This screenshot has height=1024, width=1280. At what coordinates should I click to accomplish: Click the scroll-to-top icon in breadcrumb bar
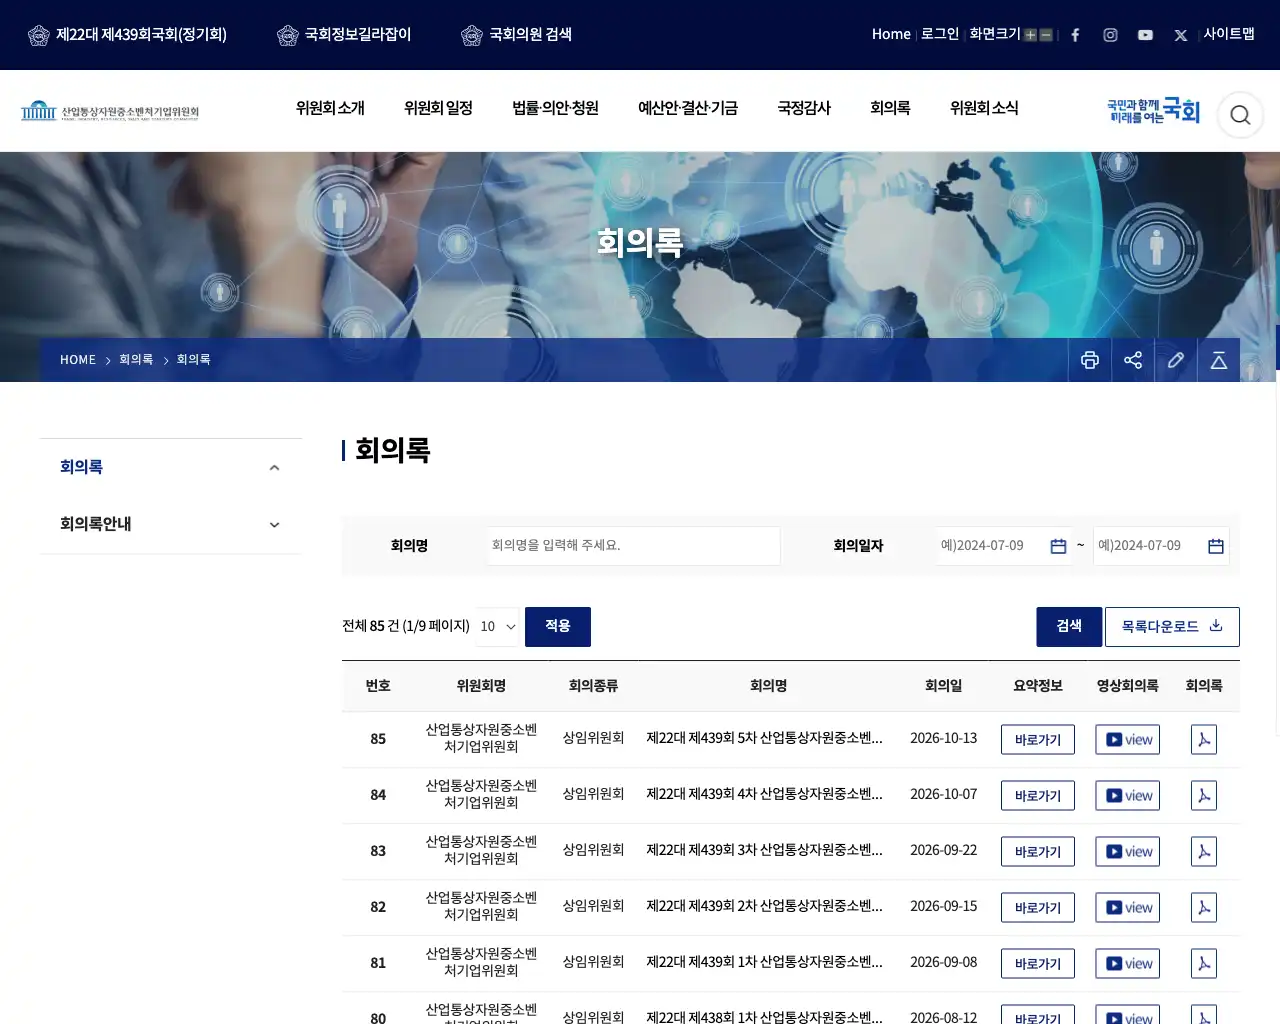pyautogui.click(x=1219, y=360)
